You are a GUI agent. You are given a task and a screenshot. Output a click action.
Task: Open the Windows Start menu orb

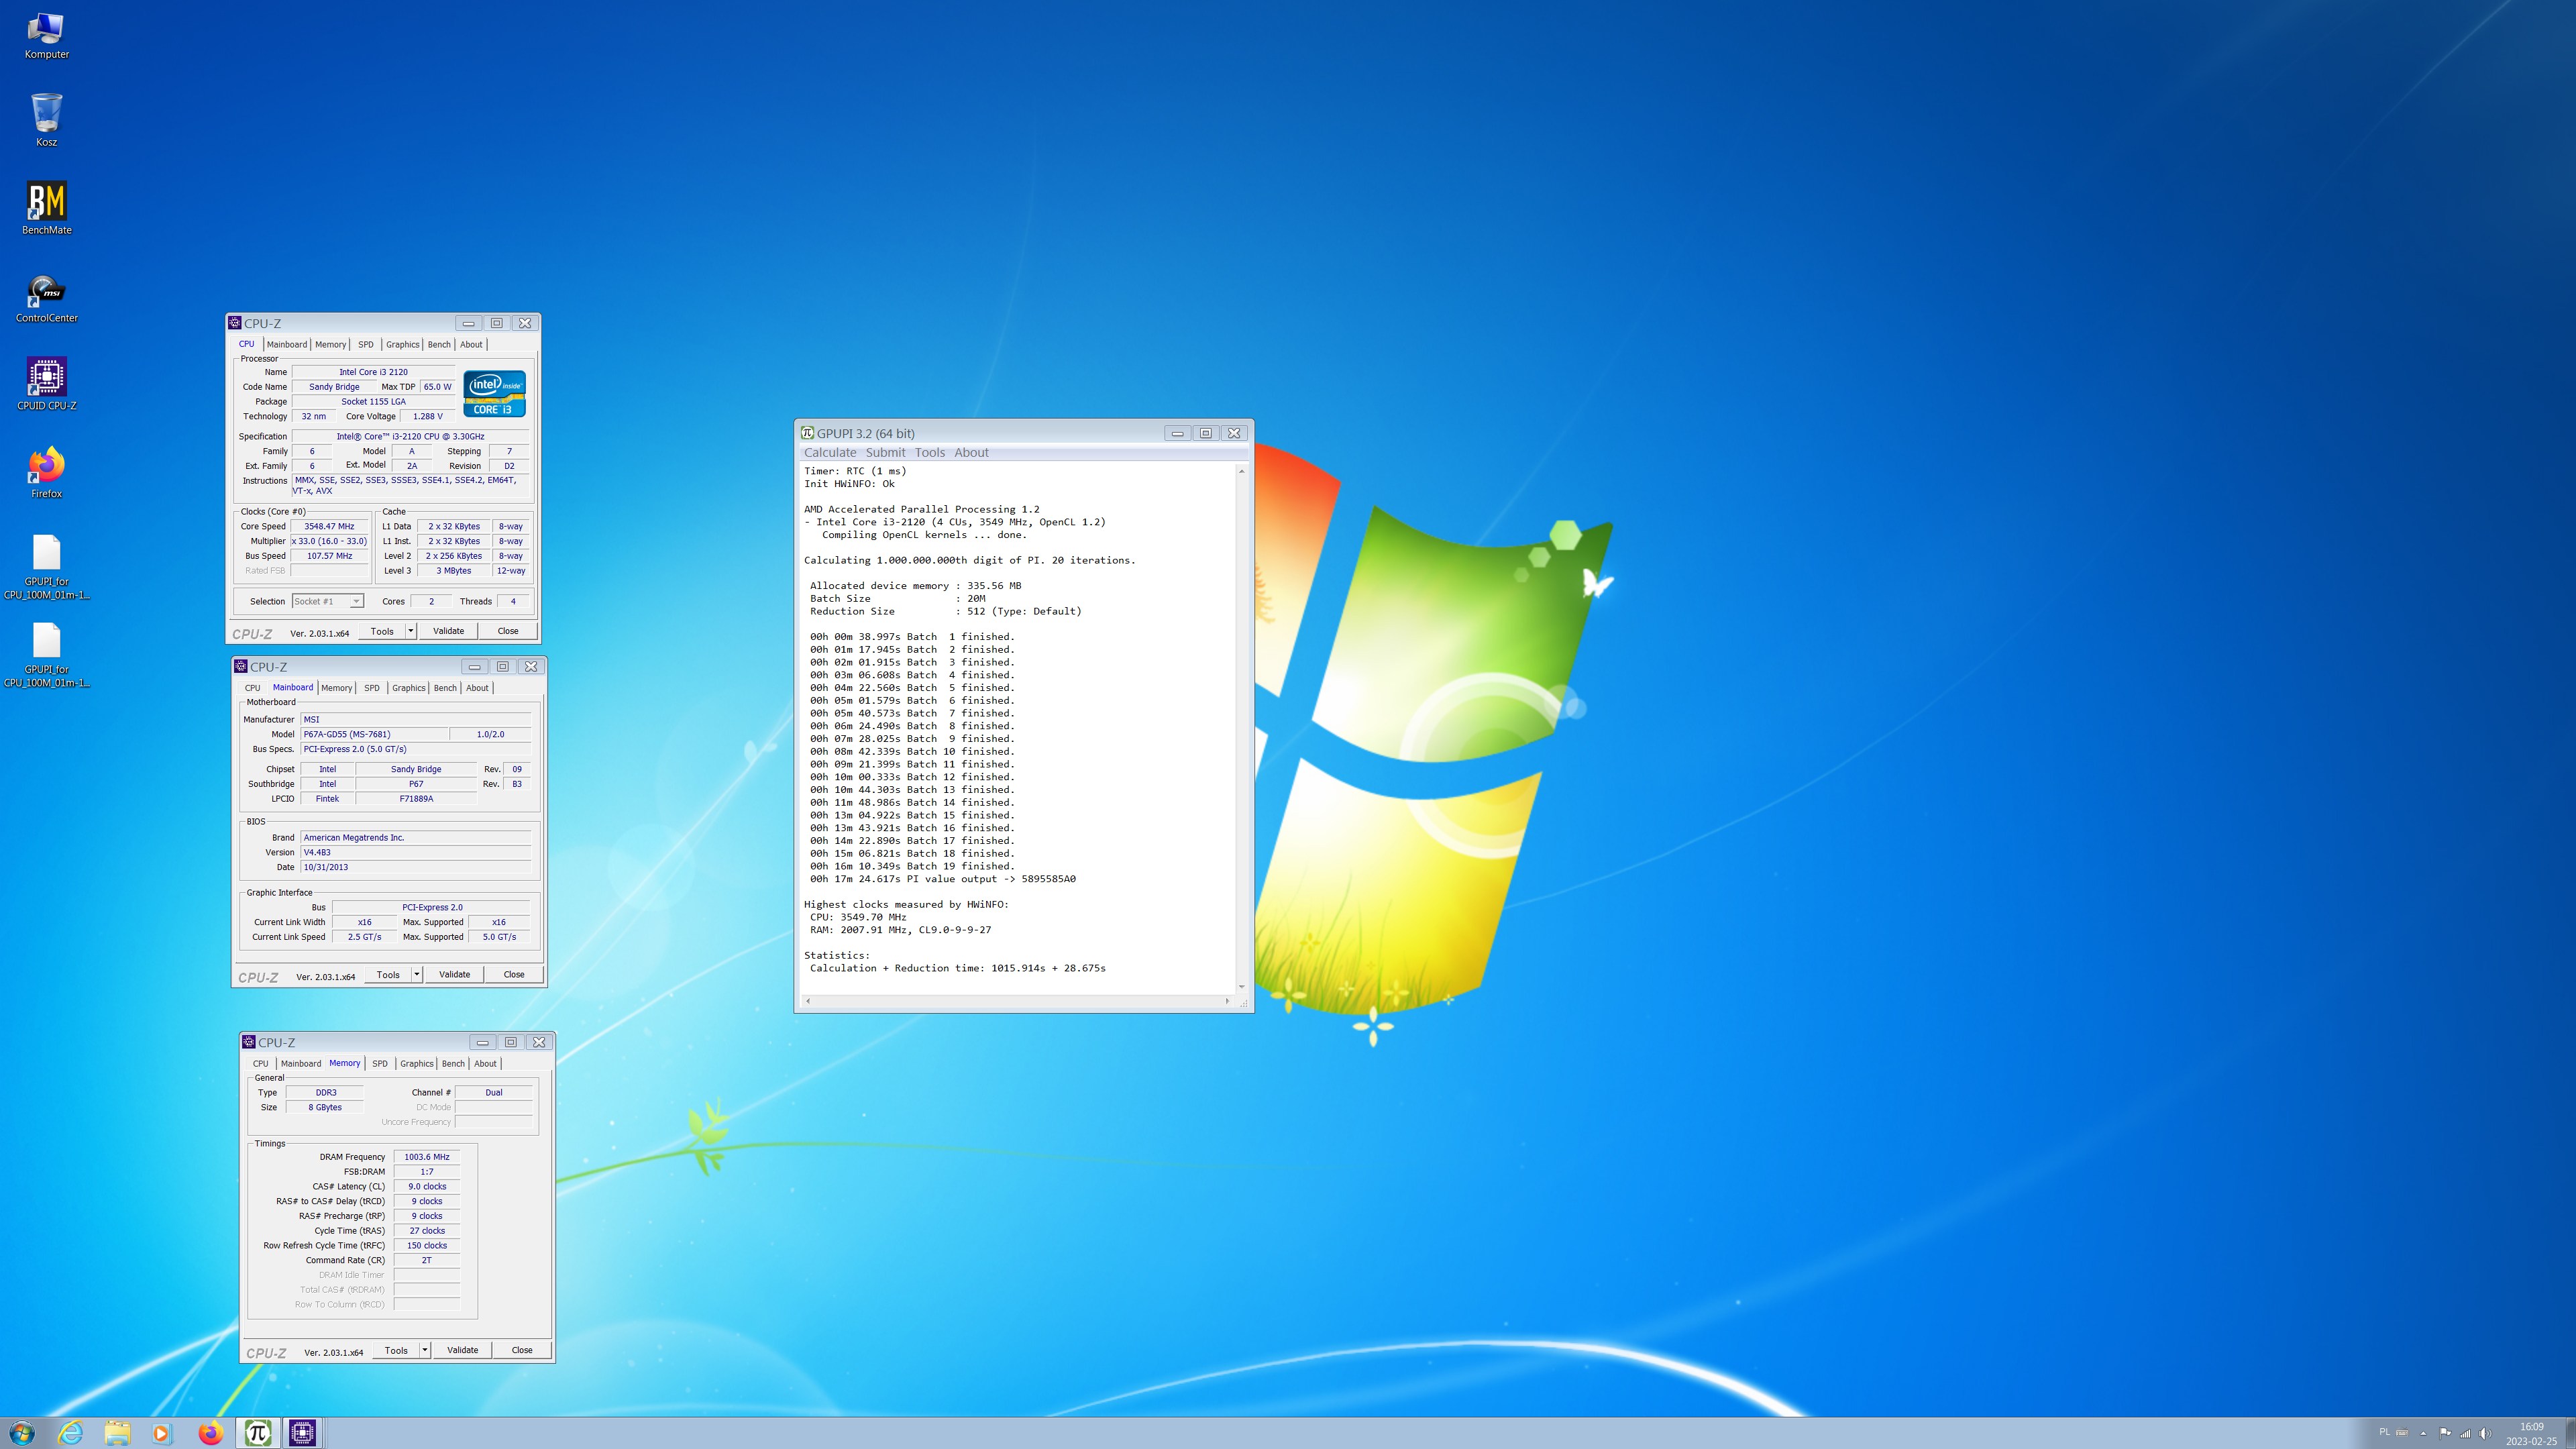(22, 1432)
